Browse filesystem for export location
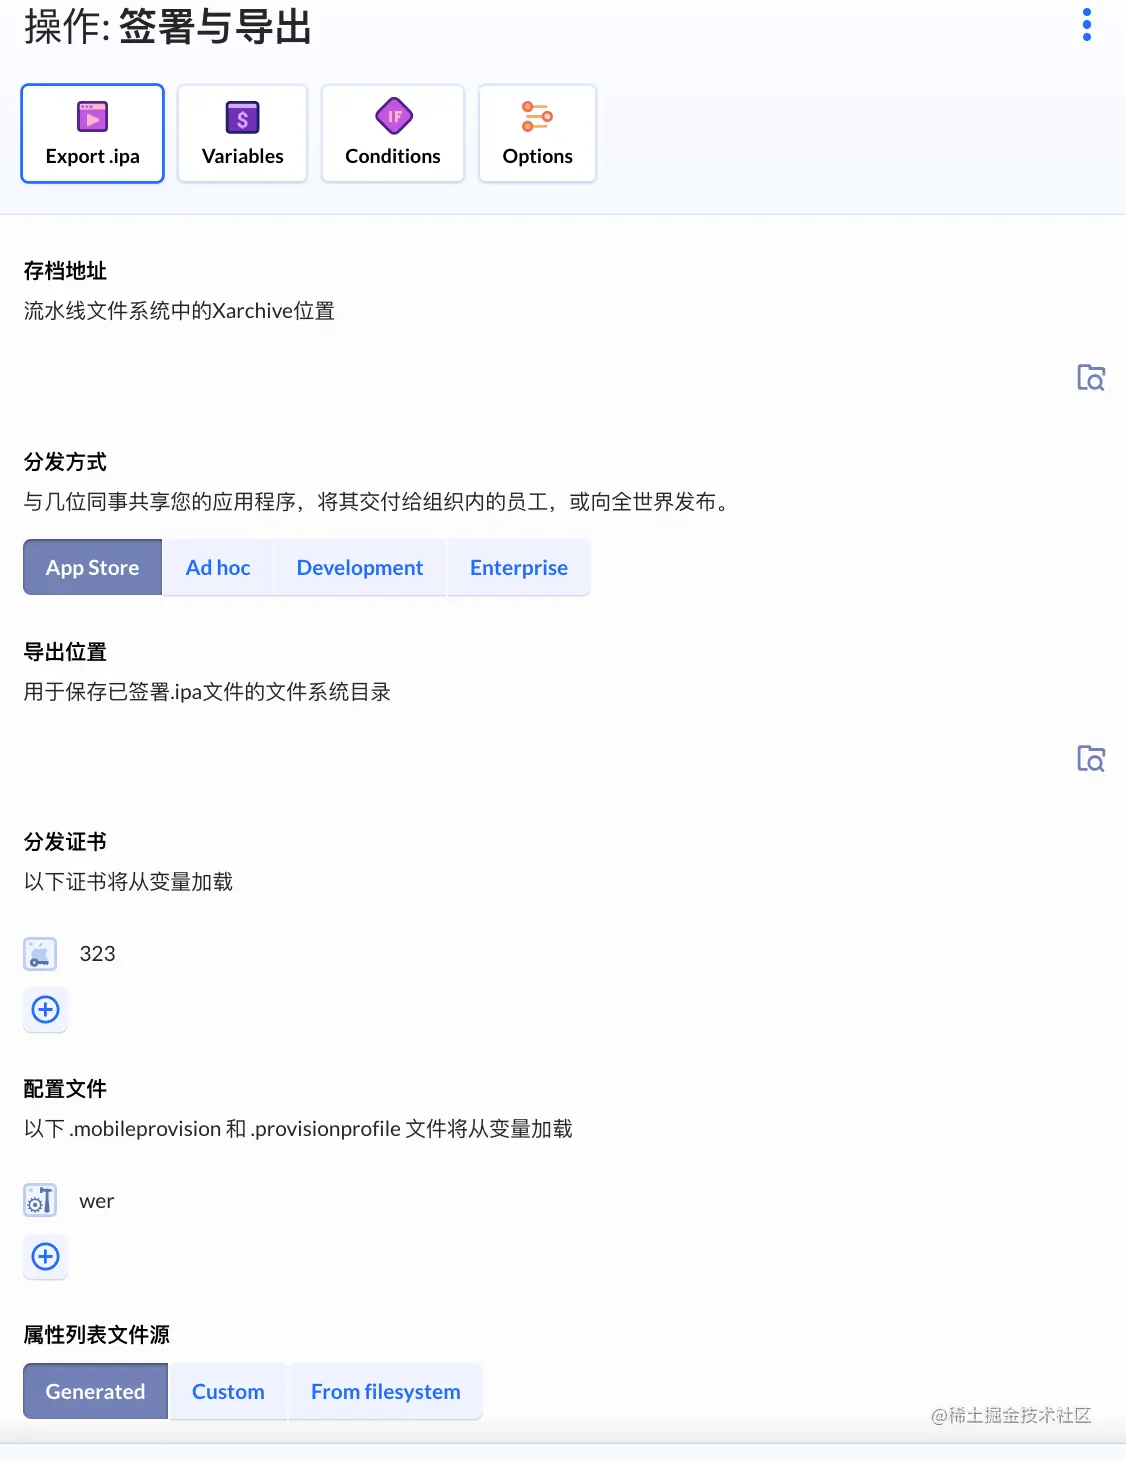 click(x=1090, y=758)
